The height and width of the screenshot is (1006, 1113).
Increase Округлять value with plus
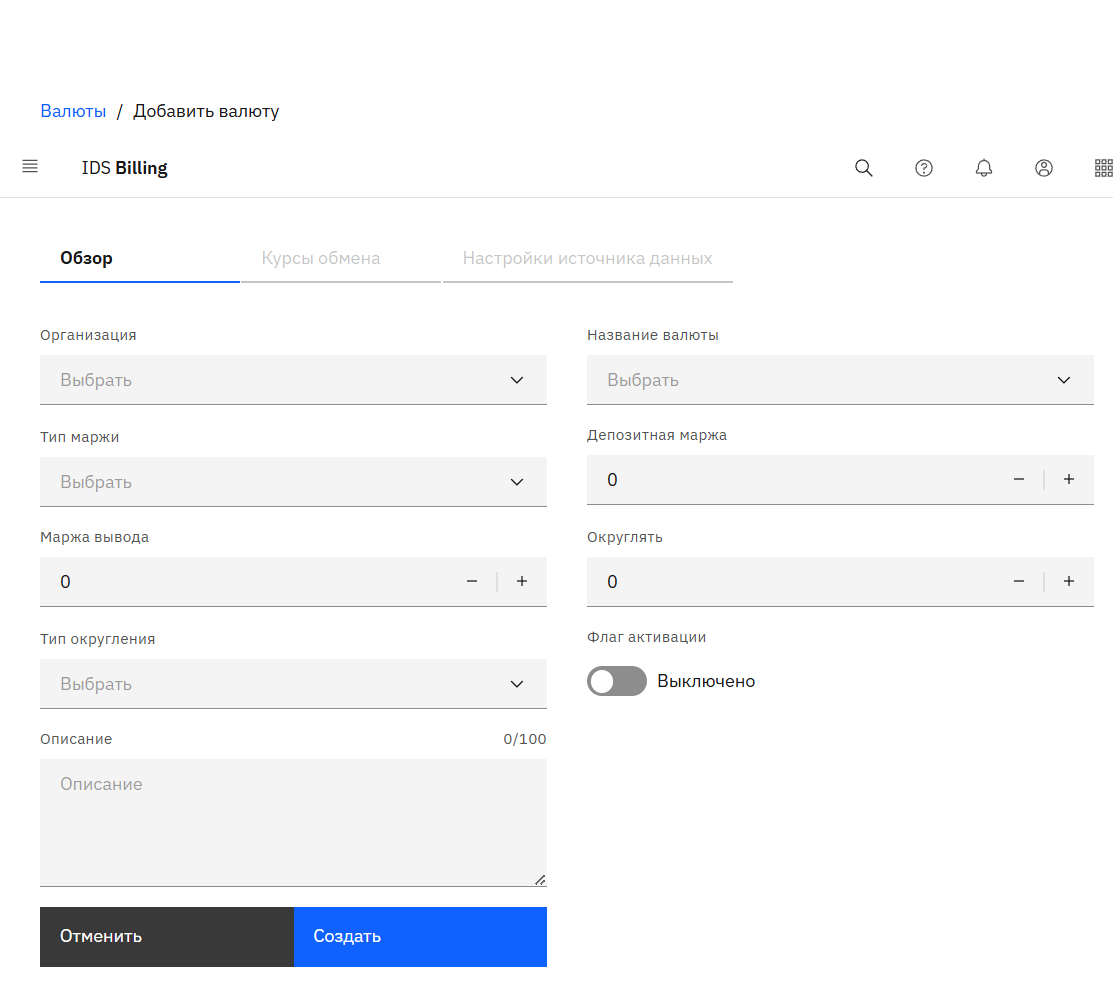[1069, 582]
